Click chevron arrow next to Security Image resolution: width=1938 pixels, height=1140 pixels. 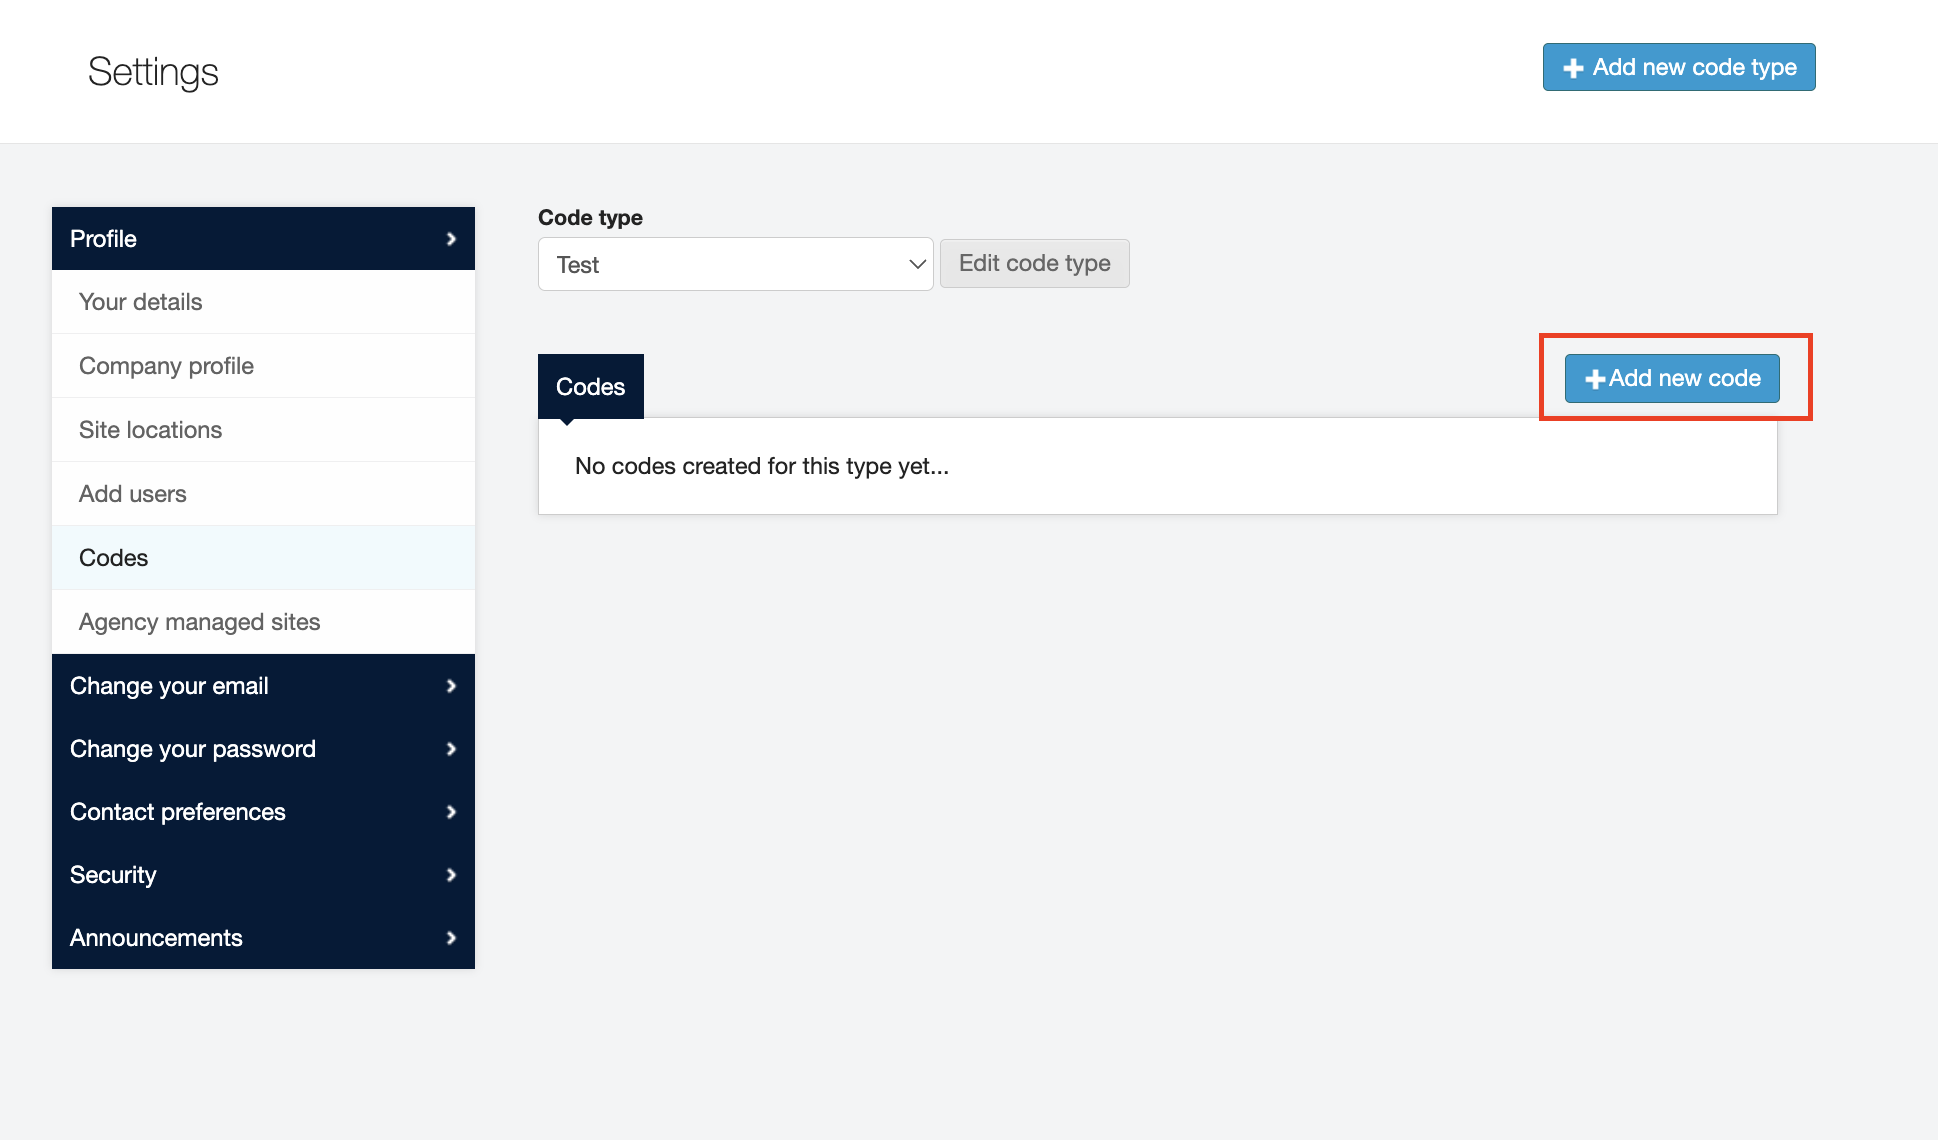pyautogui.click(x=451, y=875)
